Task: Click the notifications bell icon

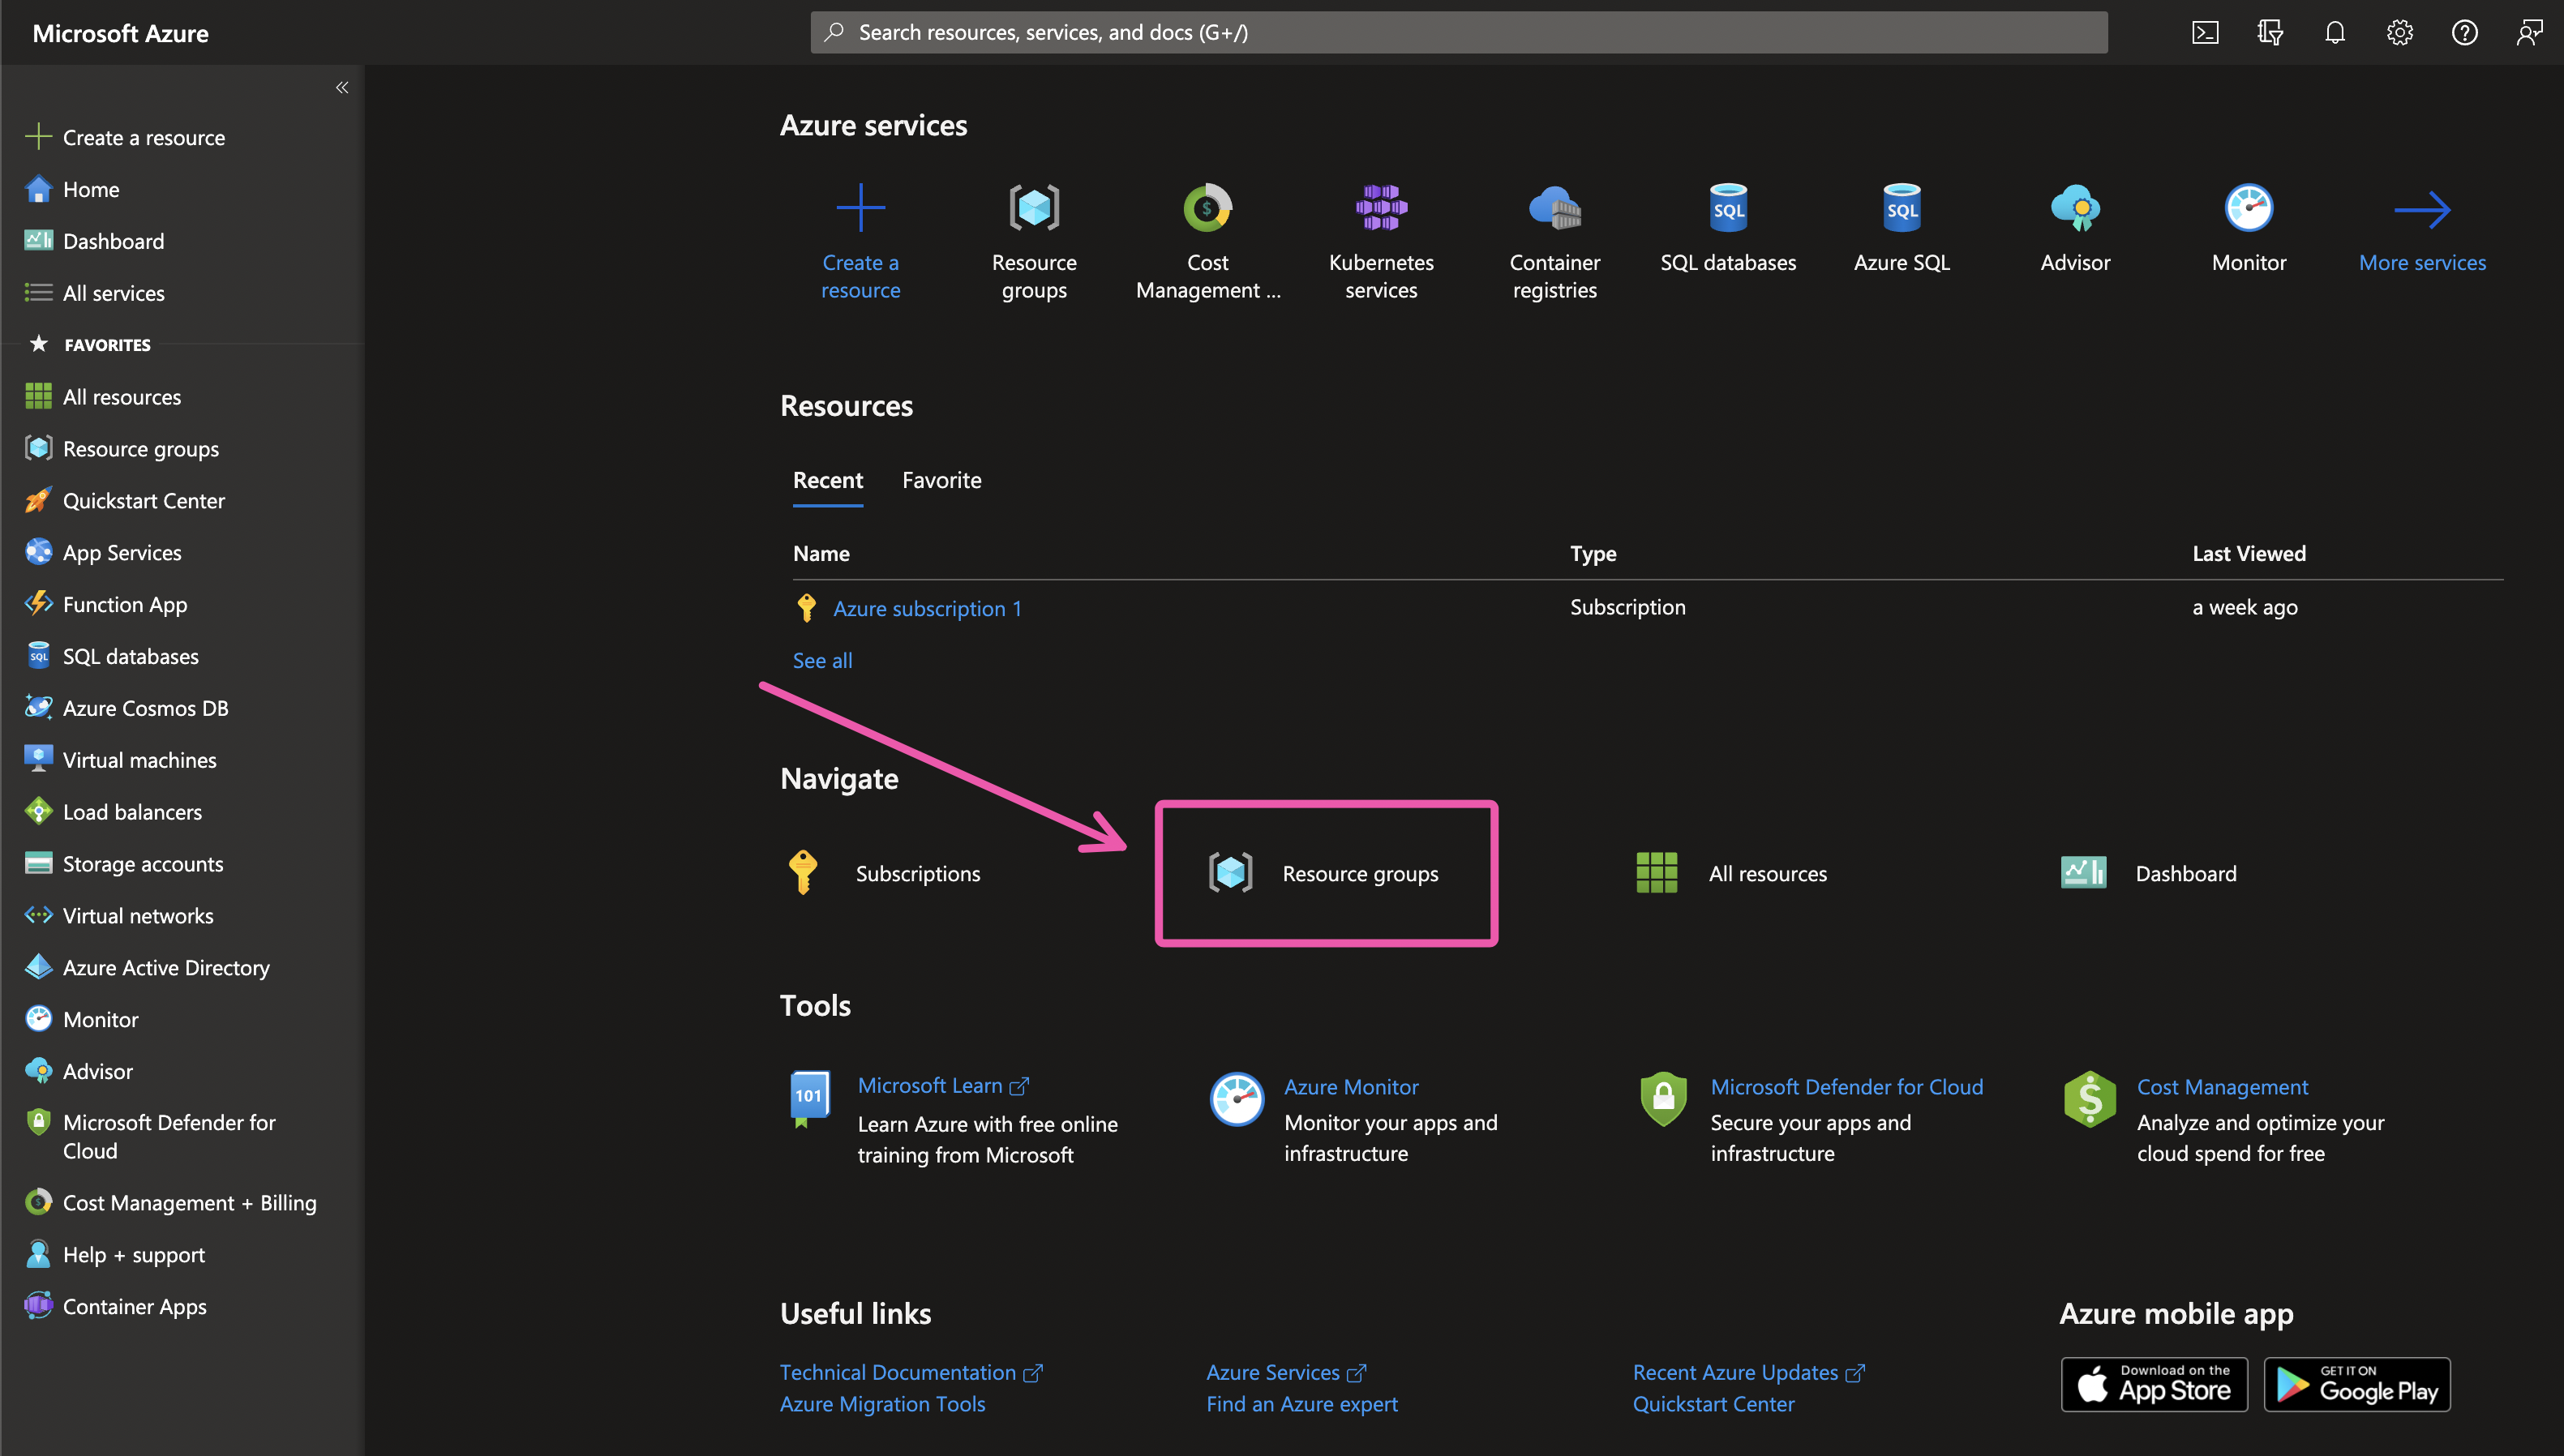Action: coord(2334,33)
